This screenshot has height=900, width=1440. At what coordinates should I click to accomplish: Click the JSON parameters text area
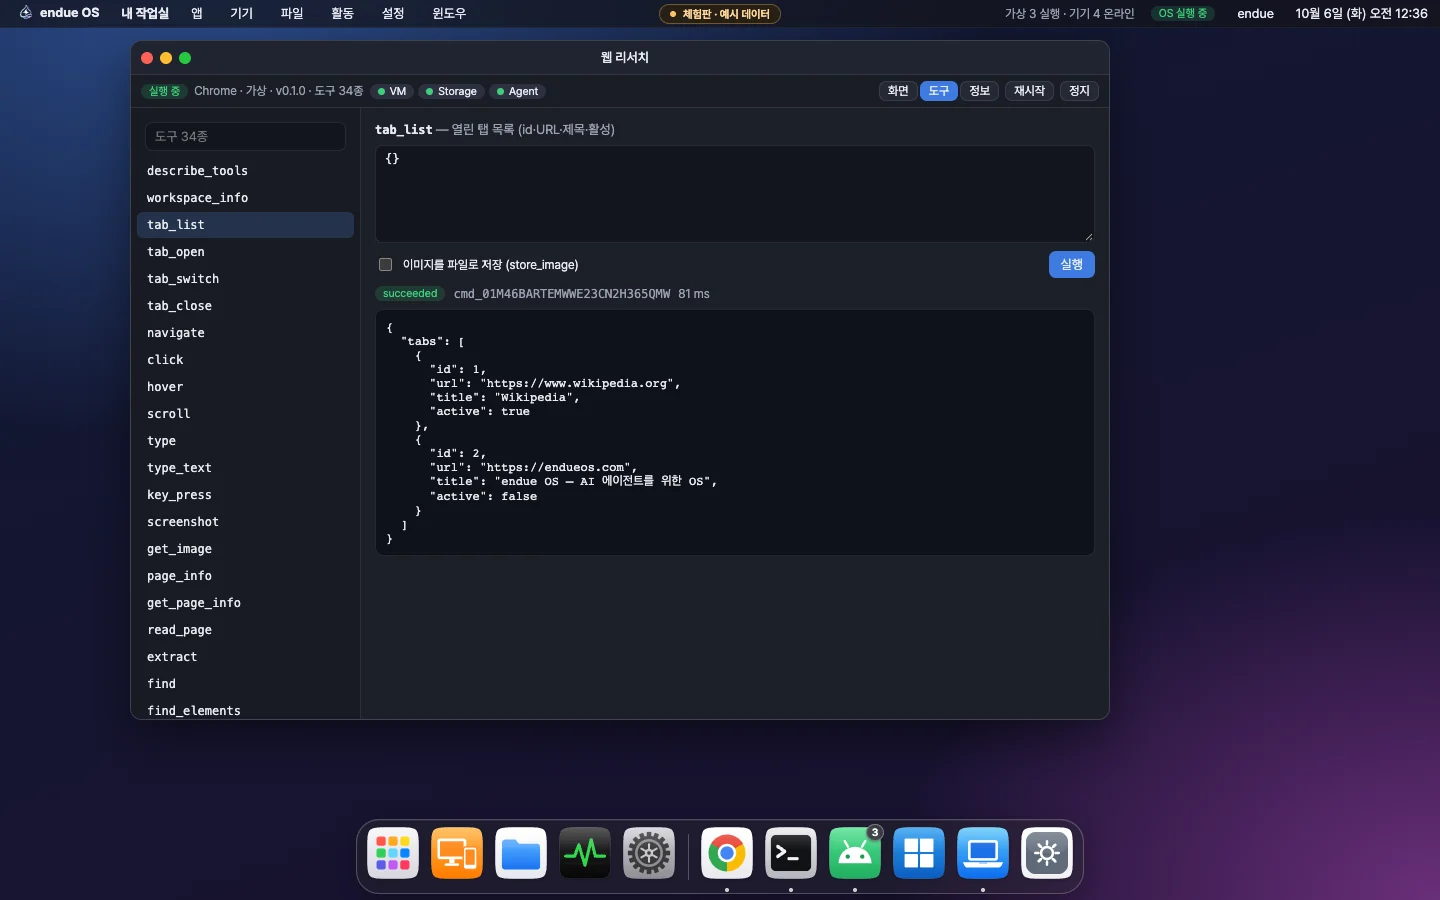(x=734, y=194)
